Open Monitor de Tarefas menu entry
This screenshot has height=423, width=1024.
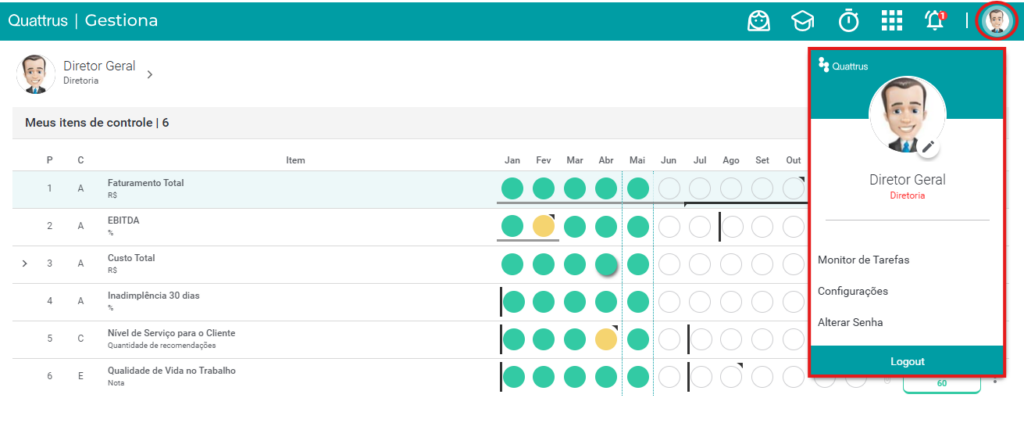863,260
